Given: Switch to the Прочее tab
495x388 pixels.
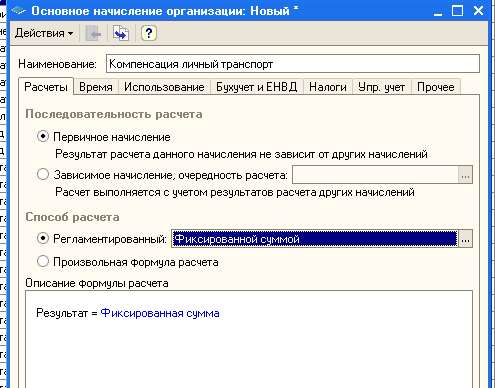Looking at the screenshot, I should tap(436, 87).
